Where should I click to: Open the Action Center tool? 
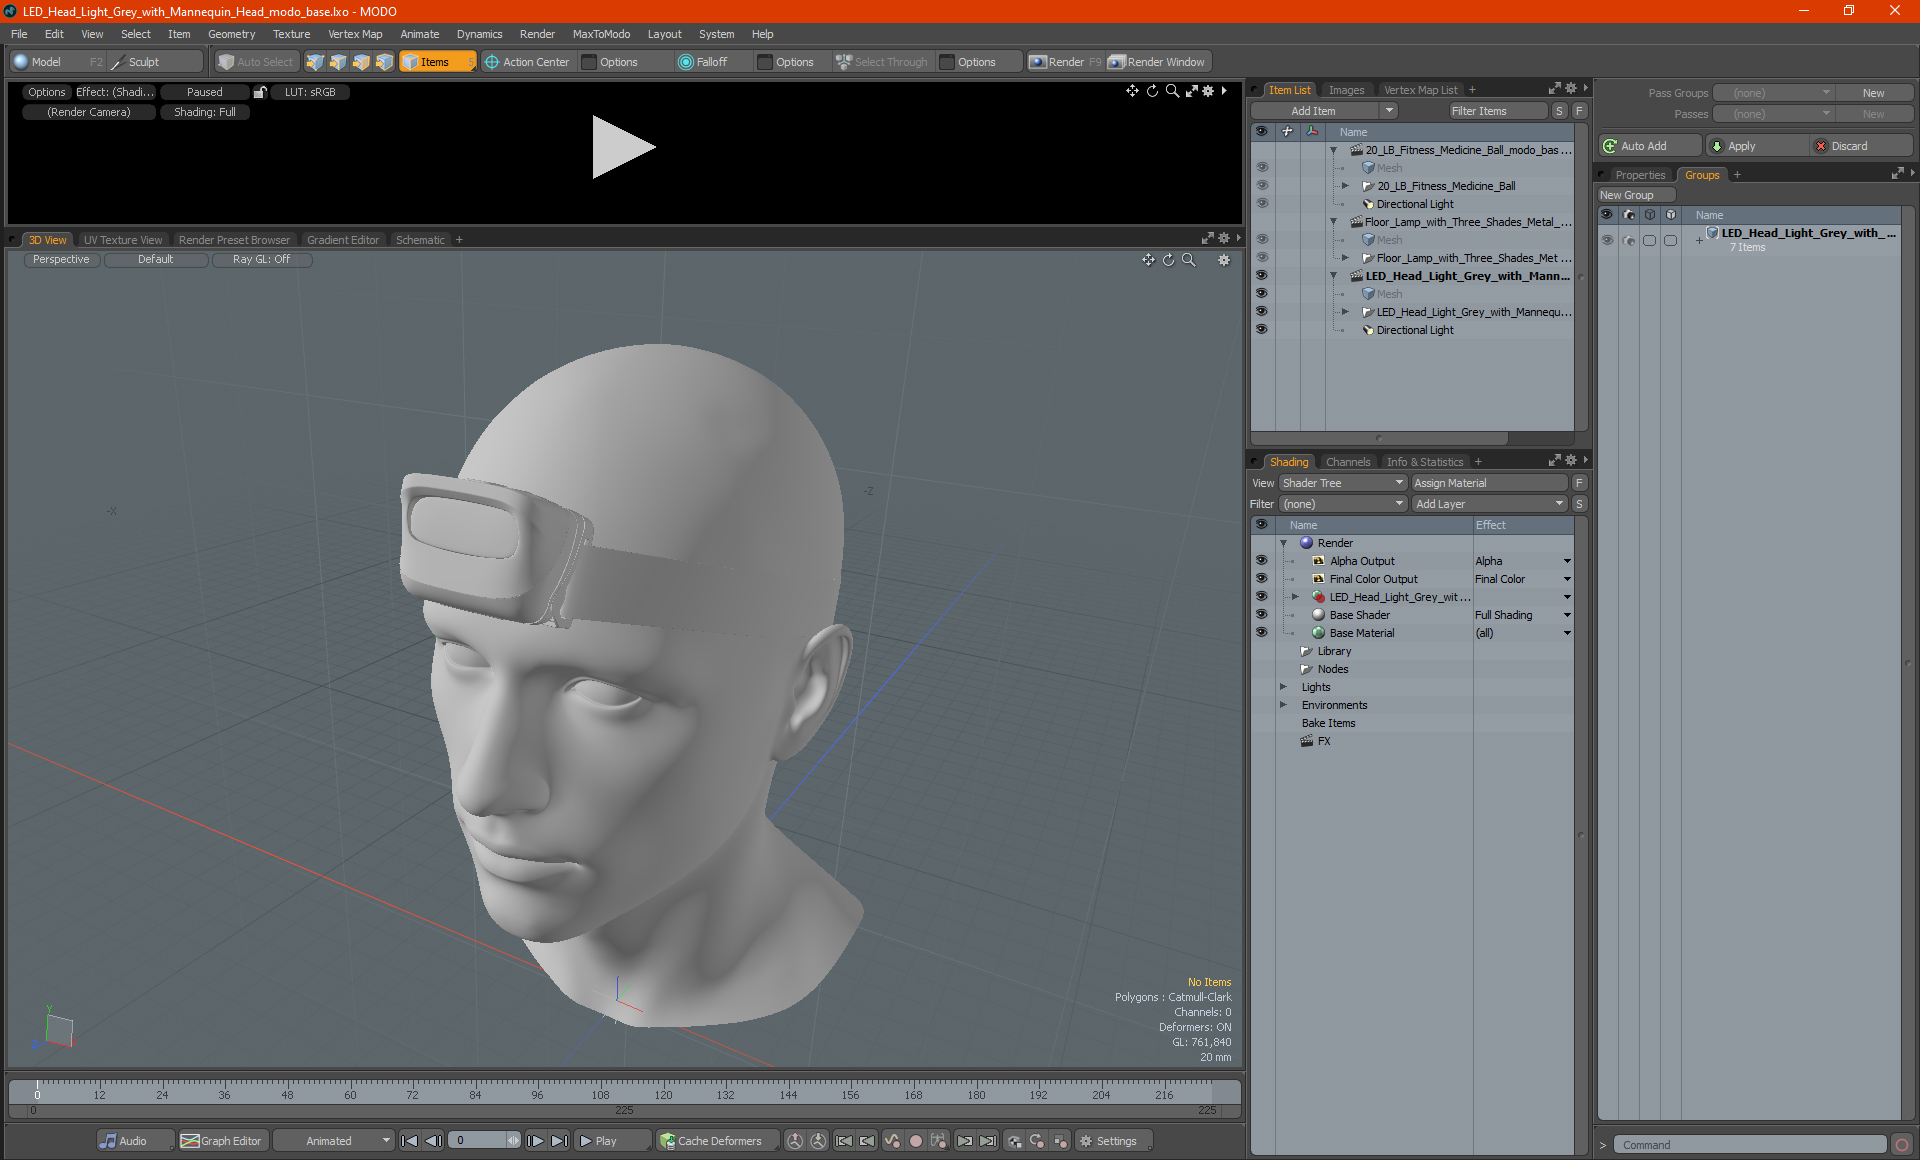pos(527,62)
